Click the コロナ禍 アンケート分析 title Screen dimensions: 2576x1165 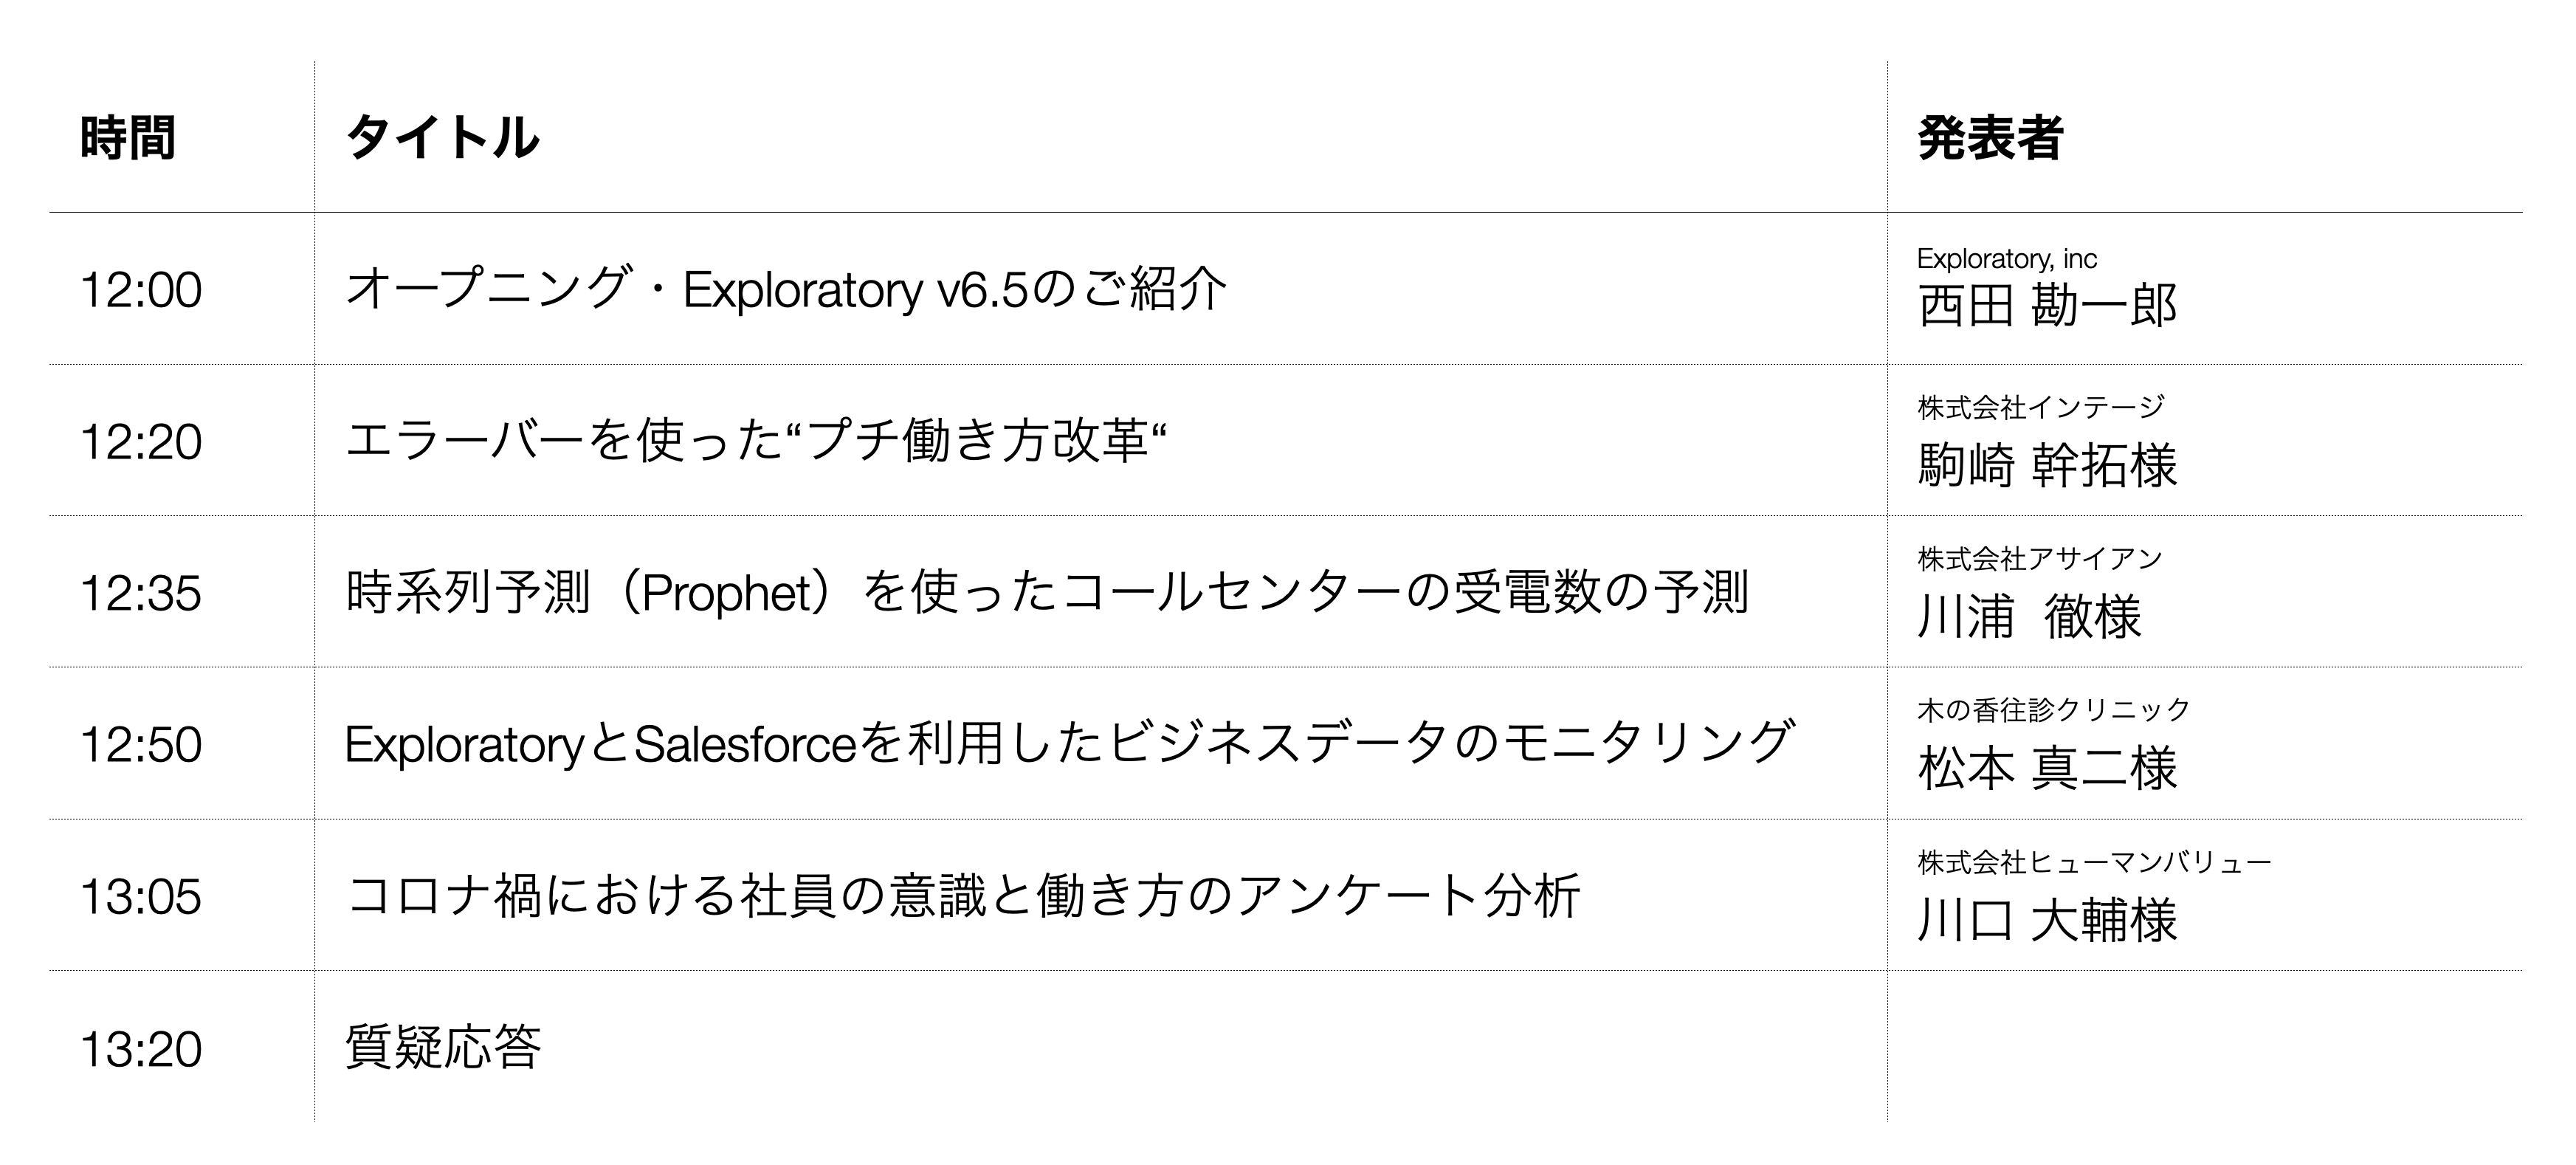(x=962, y=896)
